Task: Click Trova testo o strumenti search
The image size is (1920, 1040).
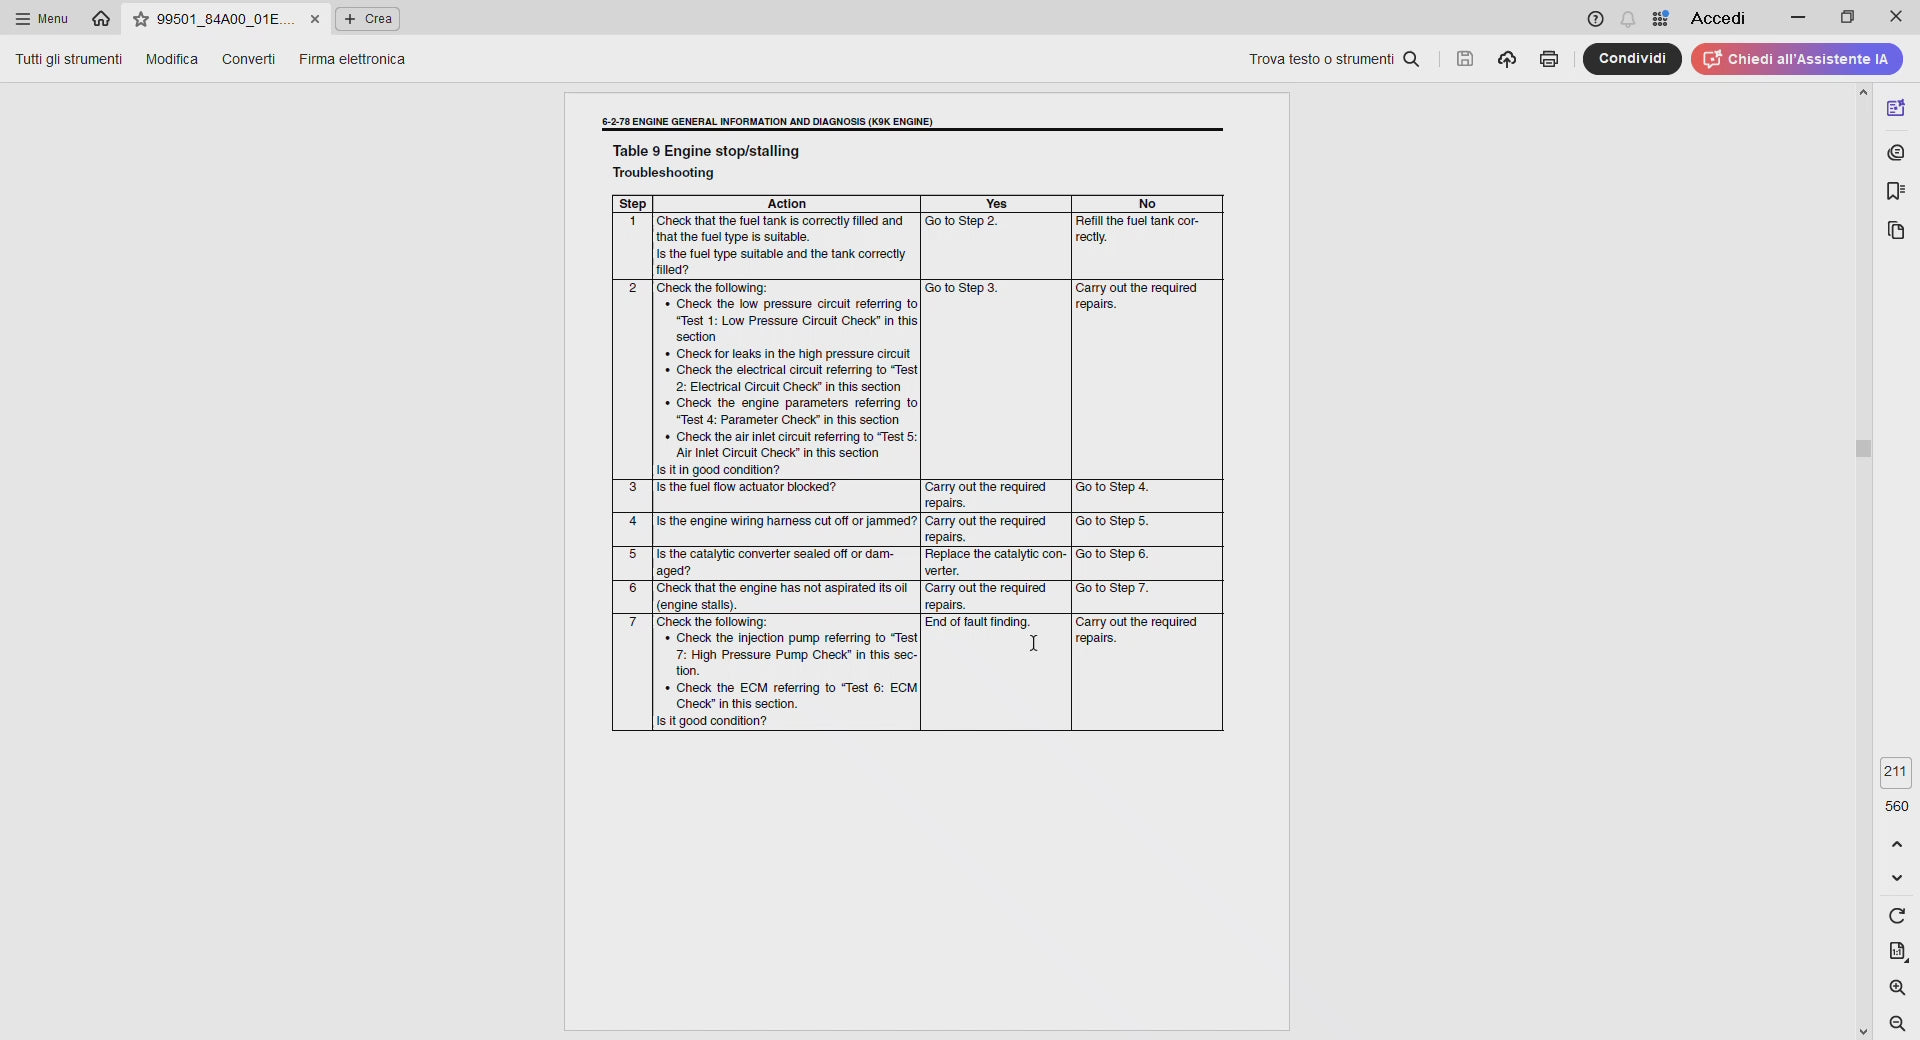Action: click(x=1334, y=59)
